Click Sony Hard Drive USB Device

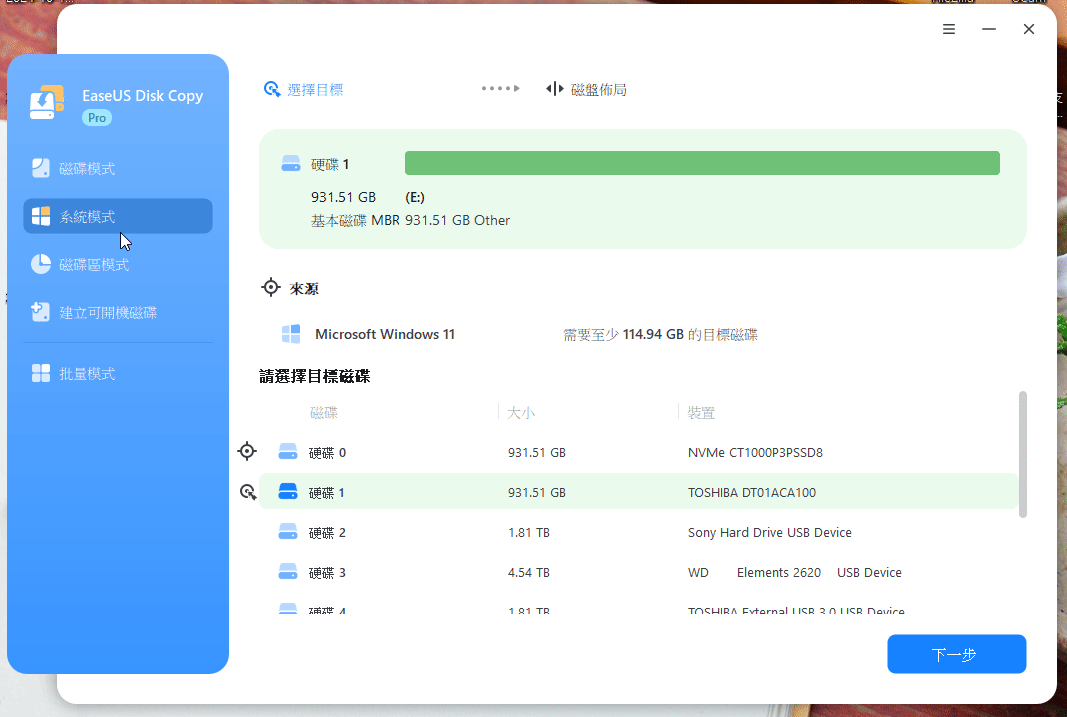[770, 533]
